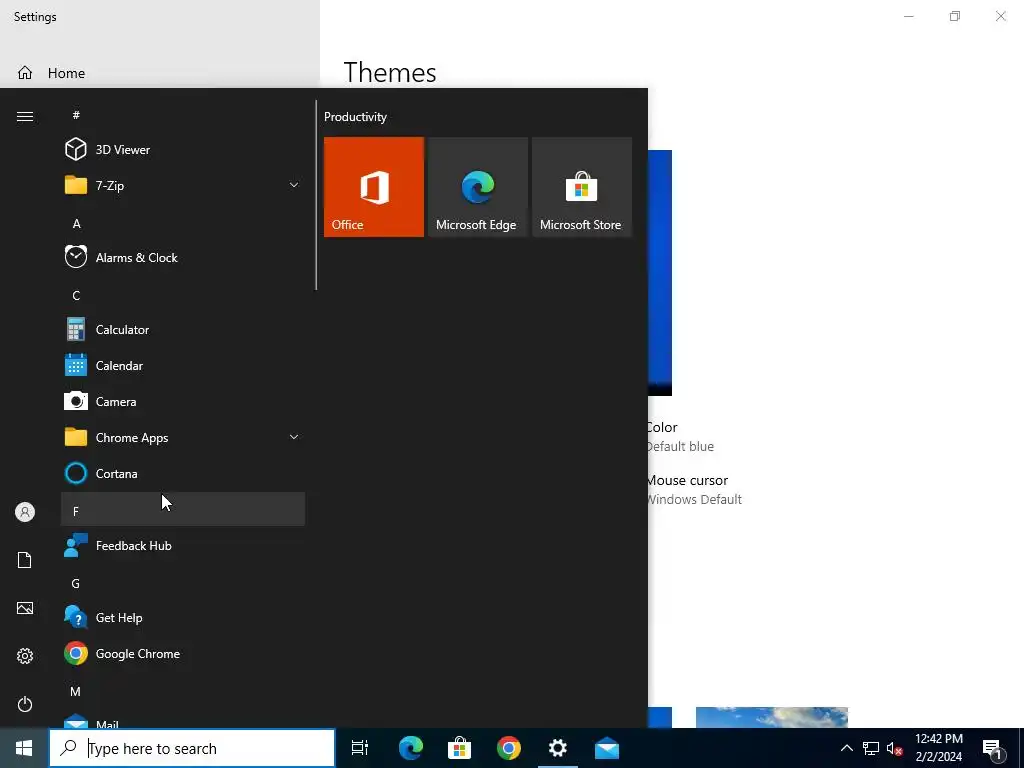Screen dimensions: 1024x768
Task: Launch Get Help app
Action: click(x=183, y=618)
